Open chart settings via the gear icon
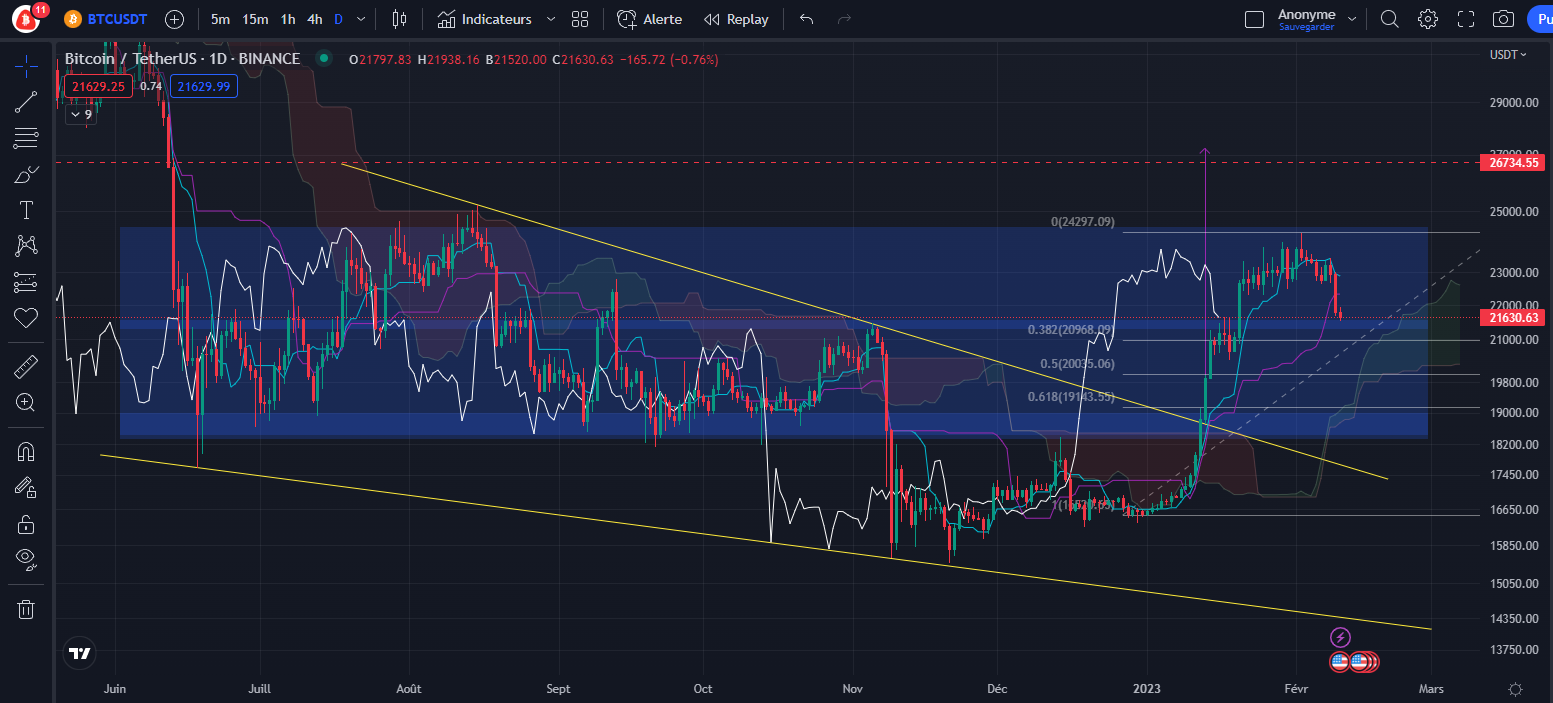1553x703 pixels. tap(1427, 18)
